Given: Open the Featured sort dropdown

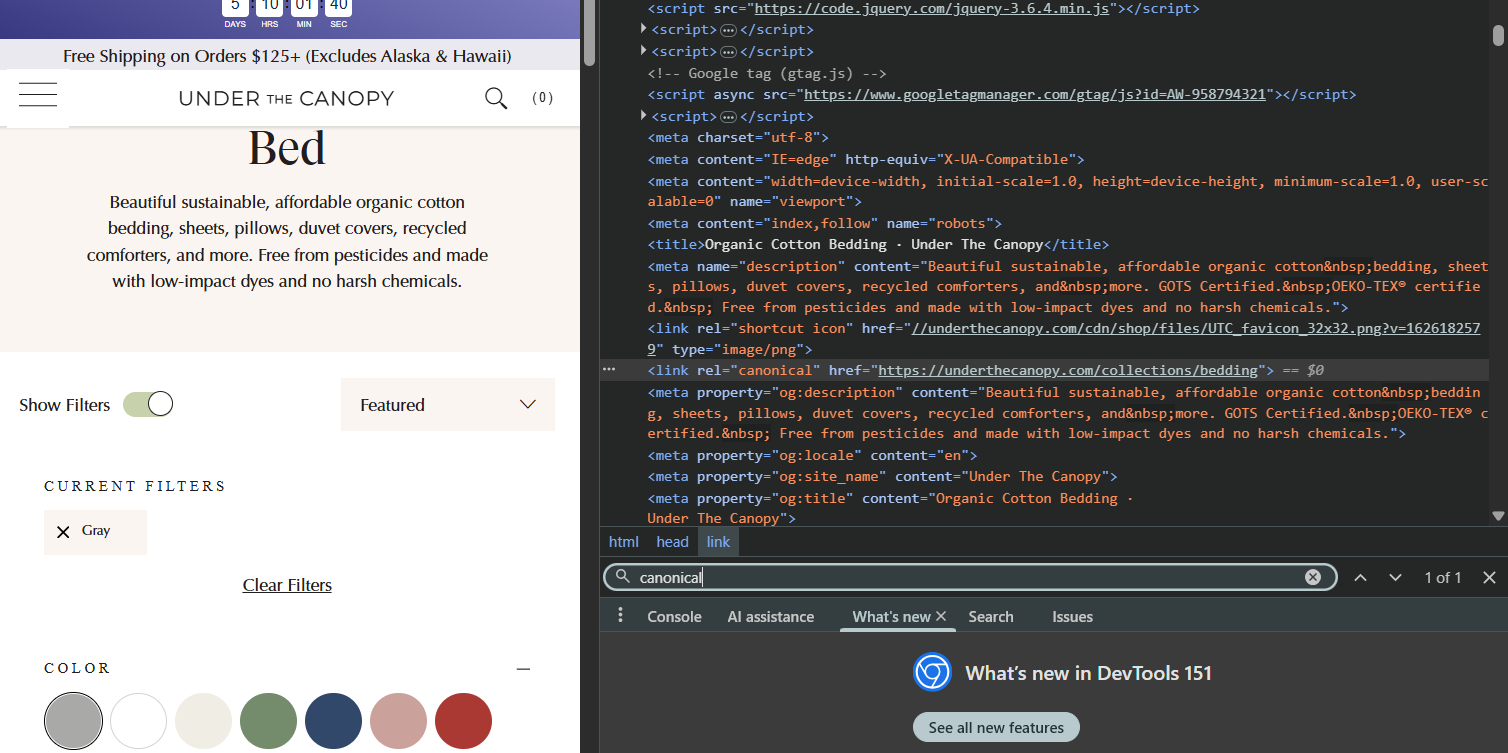Looking at the screenshot, I should click(x=448, y=405).
